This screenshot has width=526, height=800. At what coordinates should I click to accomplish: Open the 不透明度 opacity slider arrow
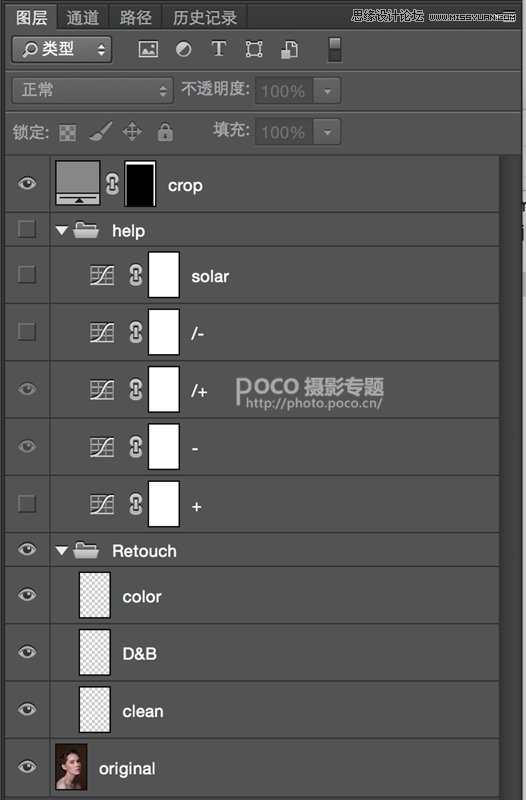coord(327,91)
